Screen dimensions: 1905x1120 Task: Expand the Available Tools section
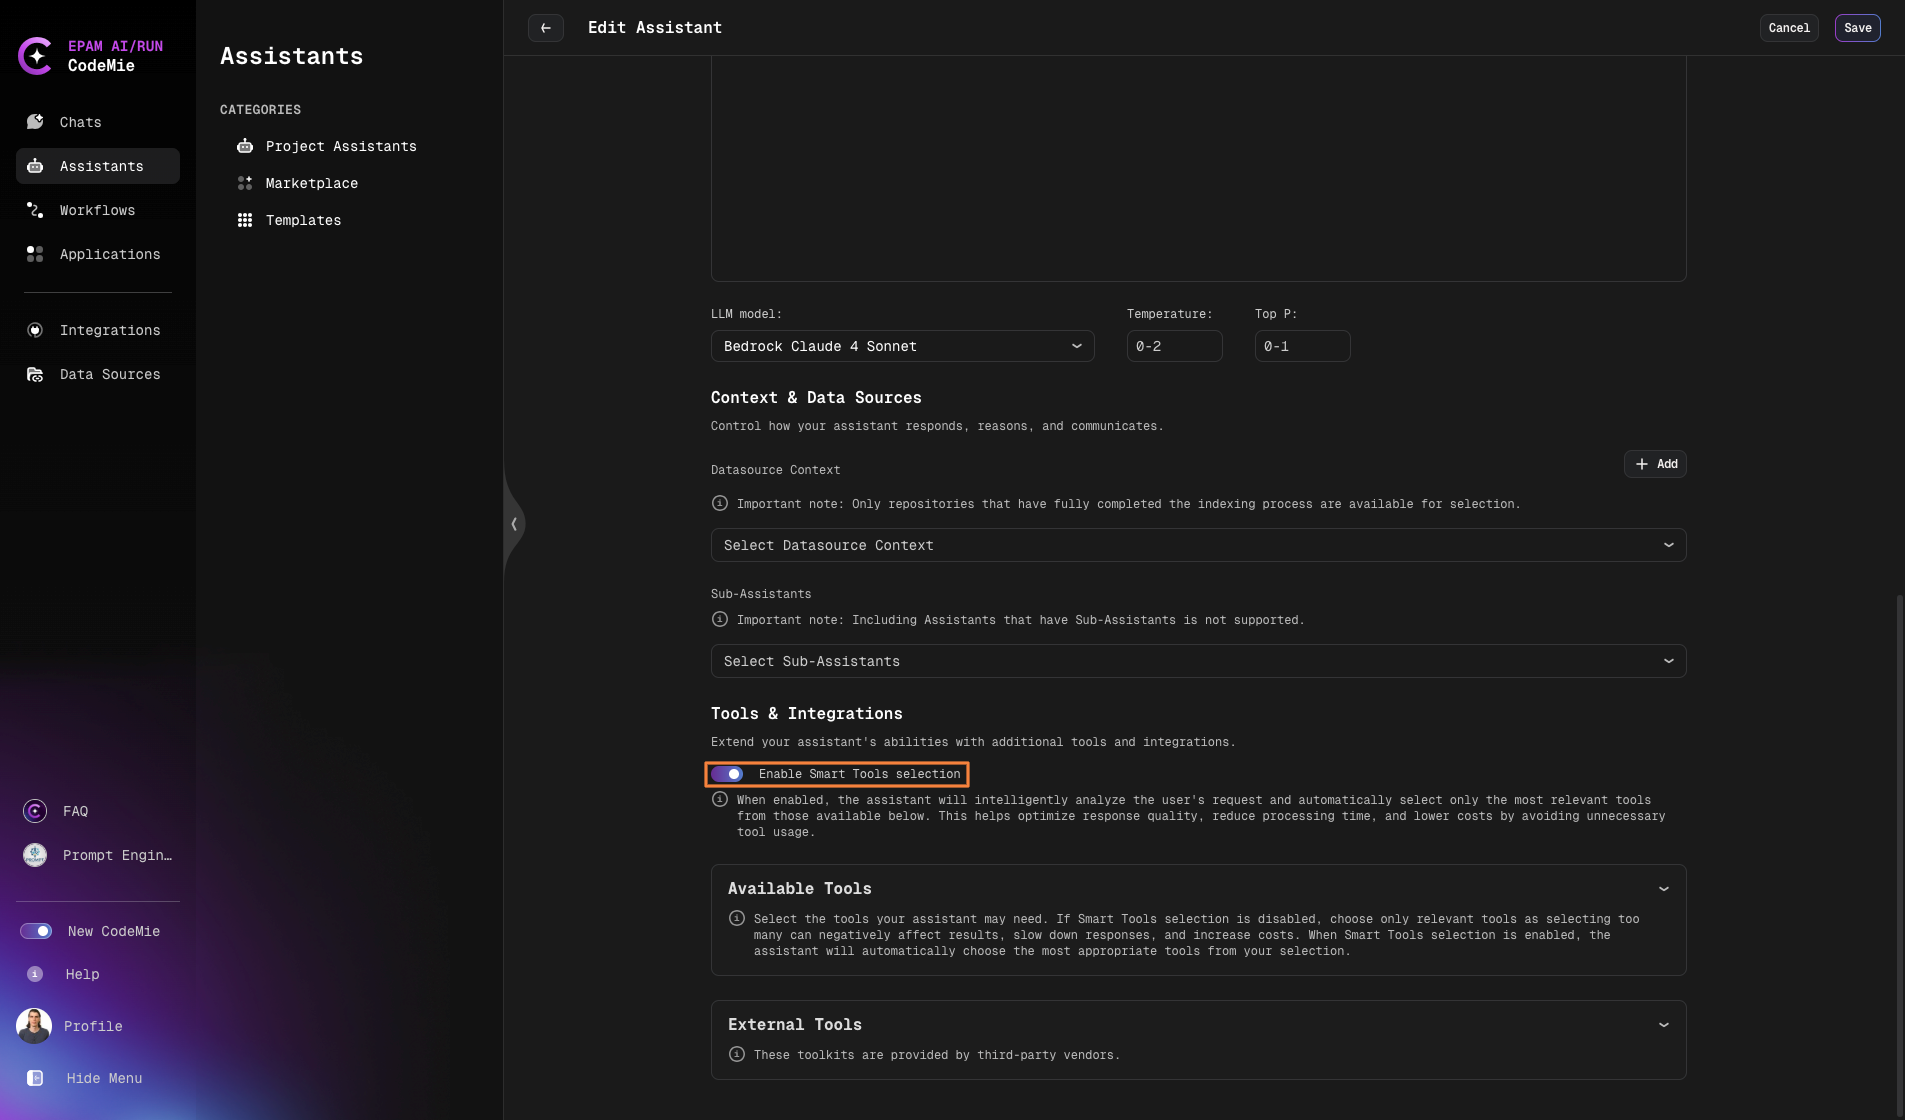tap(1663, 889)
